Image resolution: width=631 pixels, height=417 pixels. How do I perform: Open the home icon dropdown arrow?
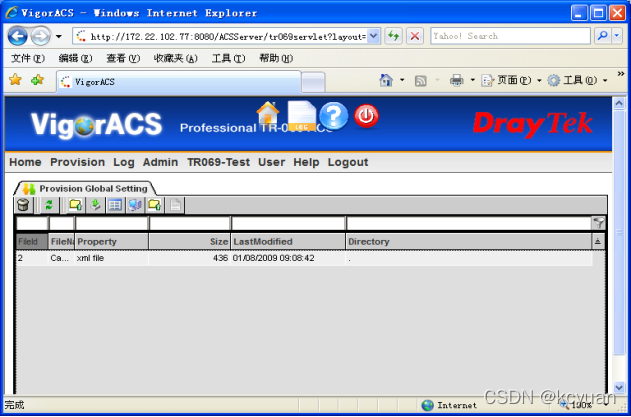[402, 81]
